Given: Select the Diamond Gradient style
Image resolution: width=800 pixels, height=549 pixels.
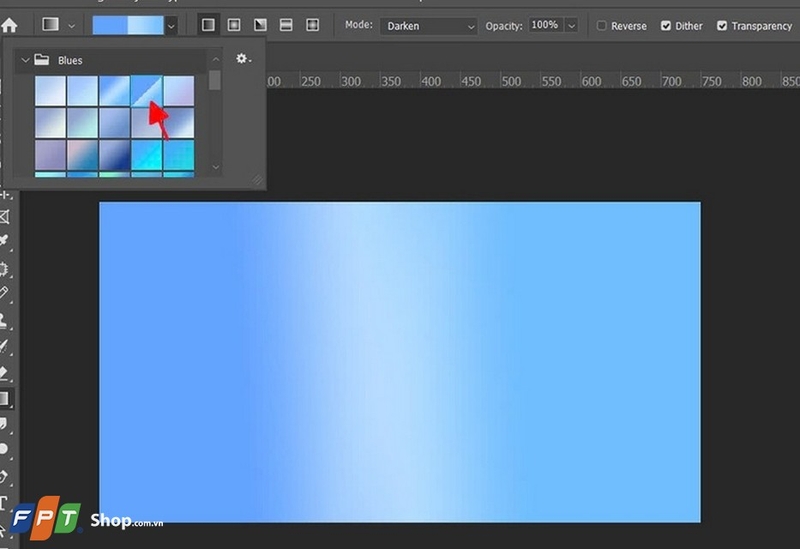Looking at the screenshot, I should tap(312, 25).
